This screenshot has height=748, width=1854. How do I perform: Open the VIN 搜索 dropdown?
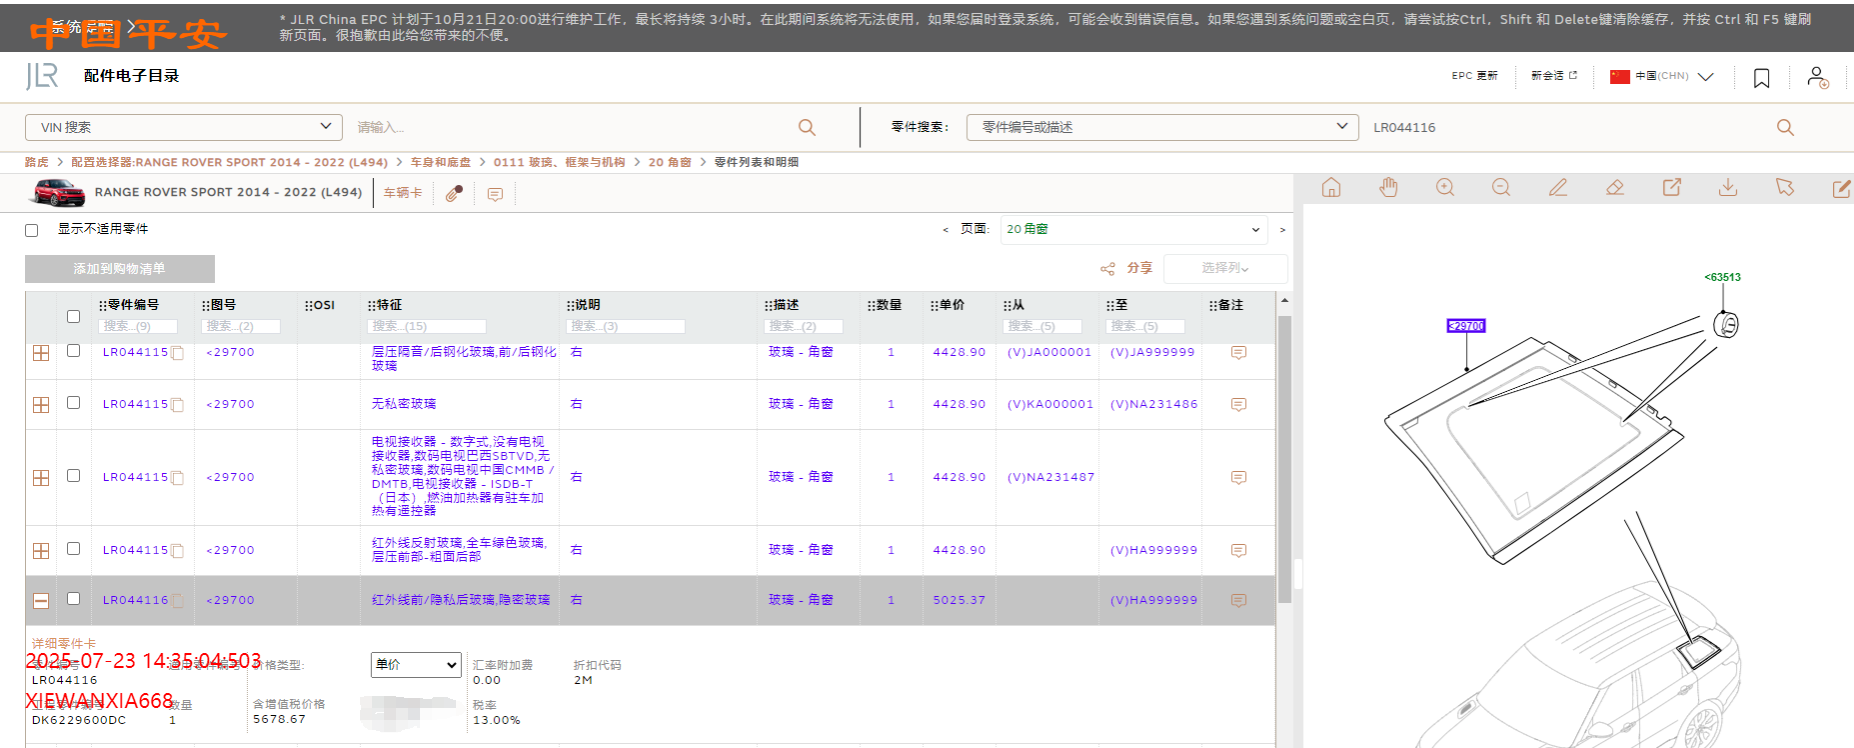point(184,127)
